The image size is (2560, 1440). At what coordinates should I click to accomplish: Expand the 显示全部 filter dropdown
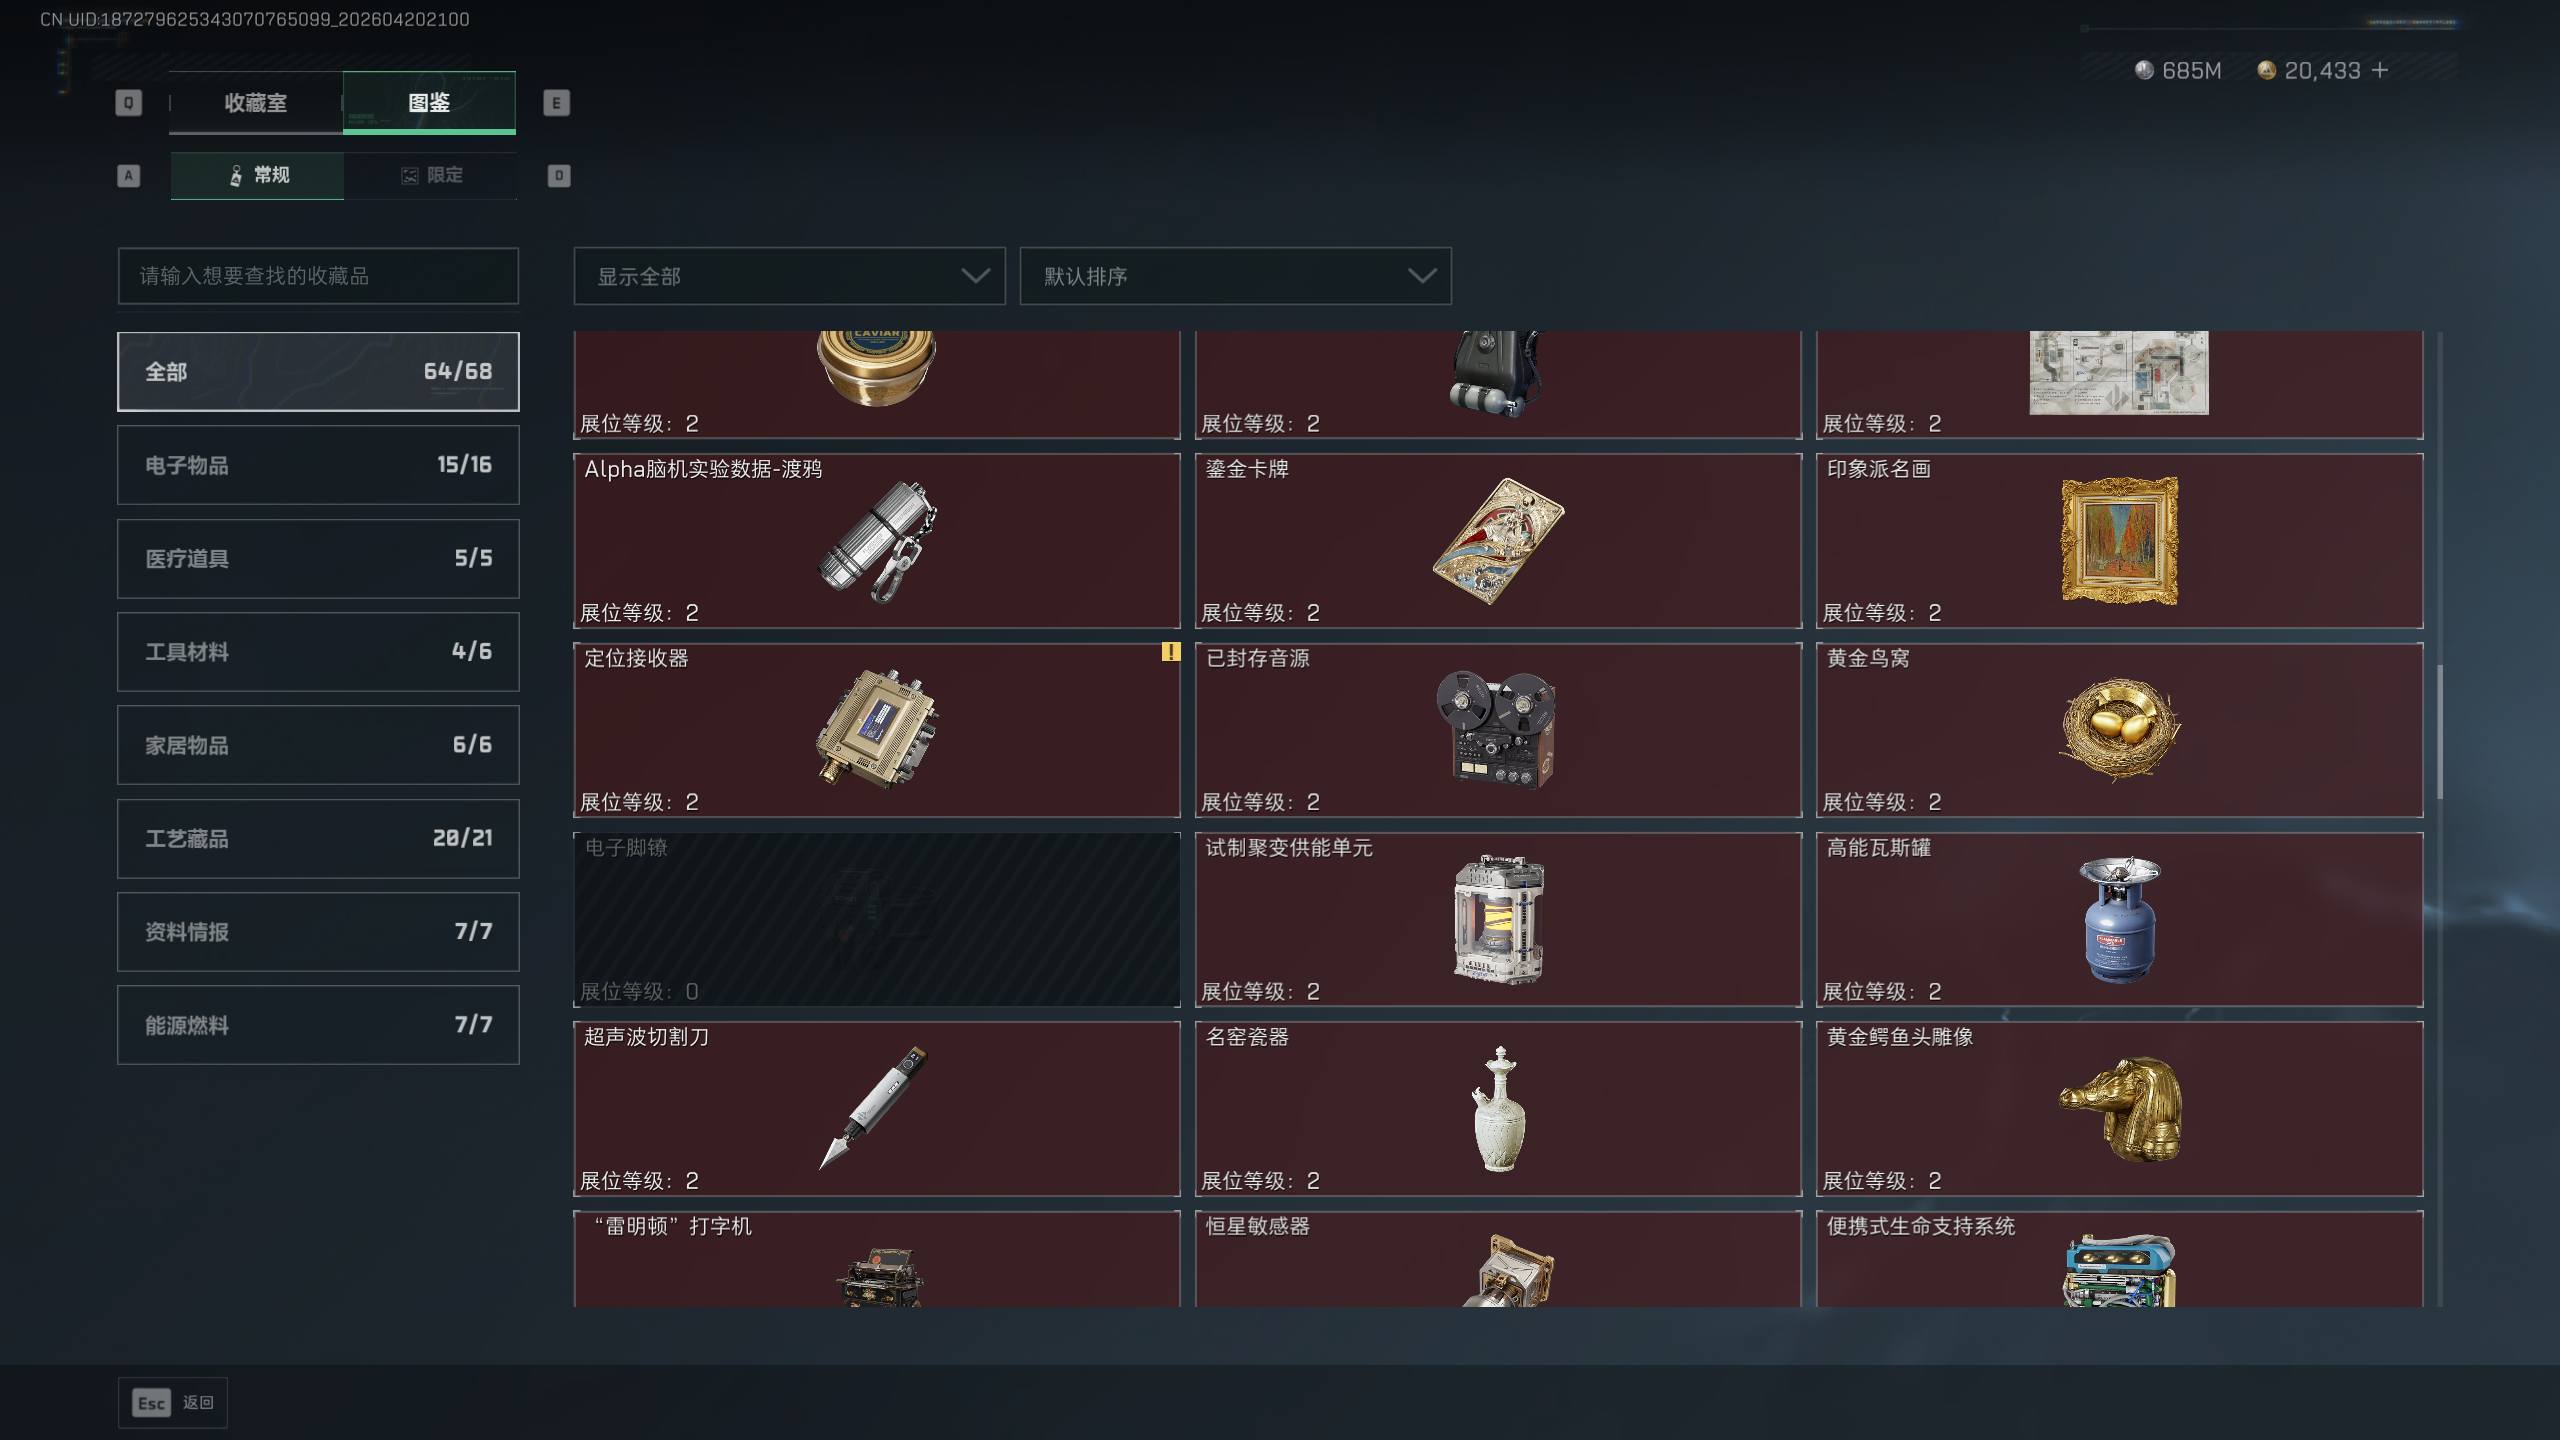[x=789, y=276]
